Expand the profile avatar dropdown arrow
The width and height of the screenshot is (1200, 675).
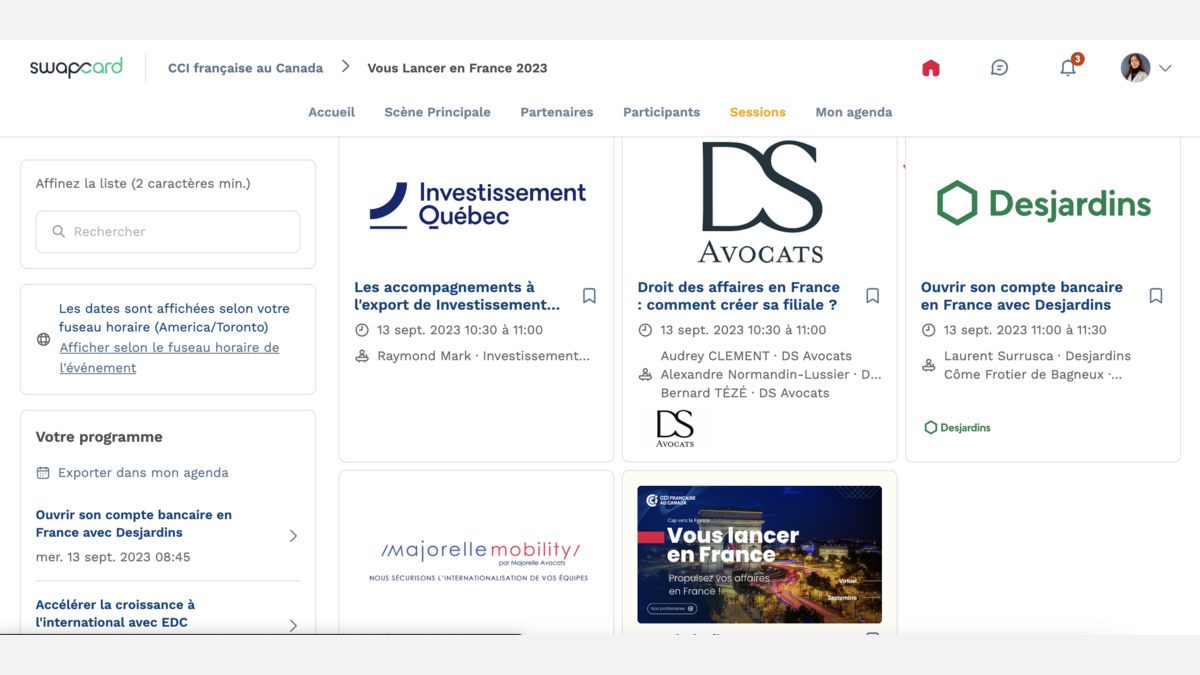pos(1165,68)
